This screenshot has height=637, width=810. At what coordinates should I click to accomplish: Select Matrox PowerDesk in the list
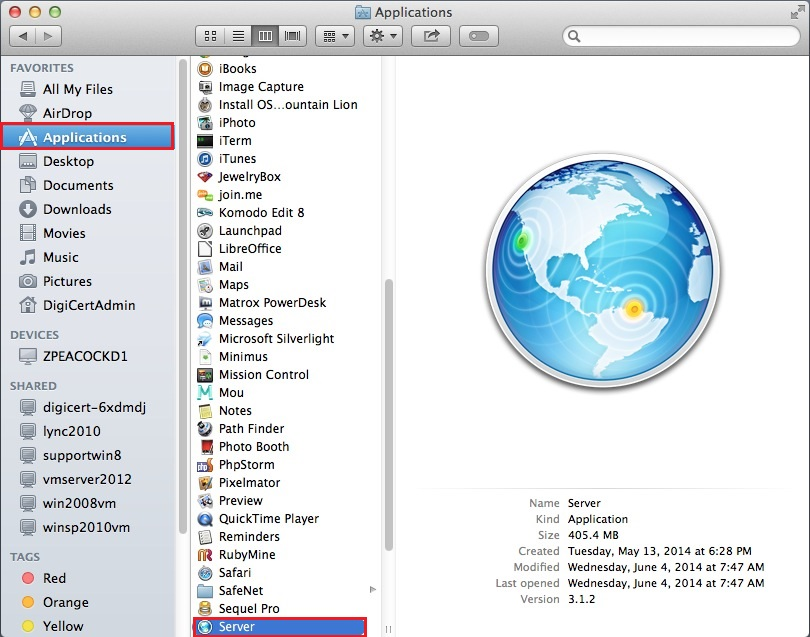click(272, 303)
